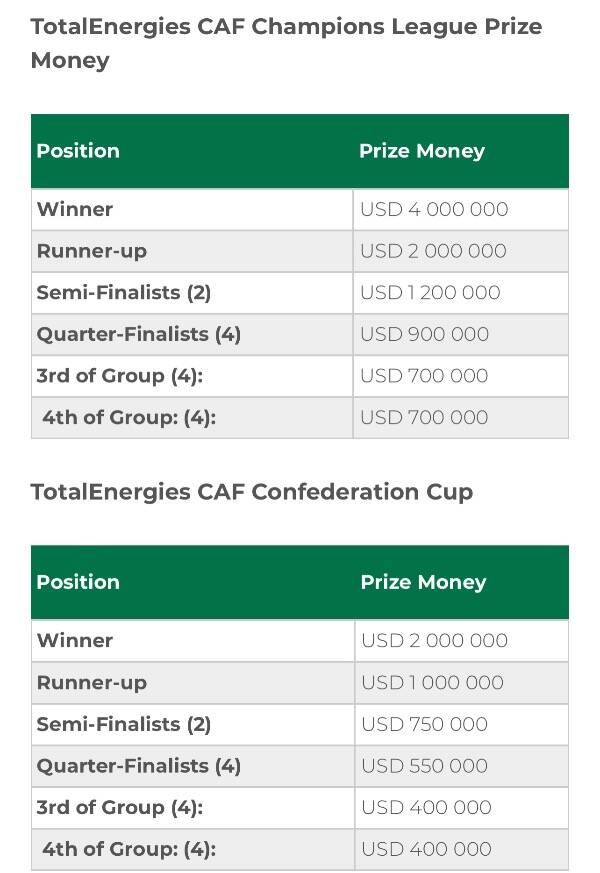Select the USD 550 000 cell

point(425,766)
